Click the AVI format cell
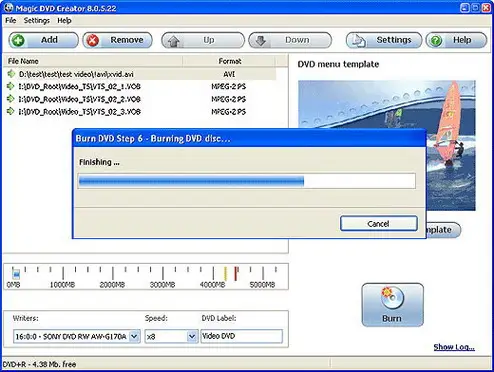 (x=229, y=74)
